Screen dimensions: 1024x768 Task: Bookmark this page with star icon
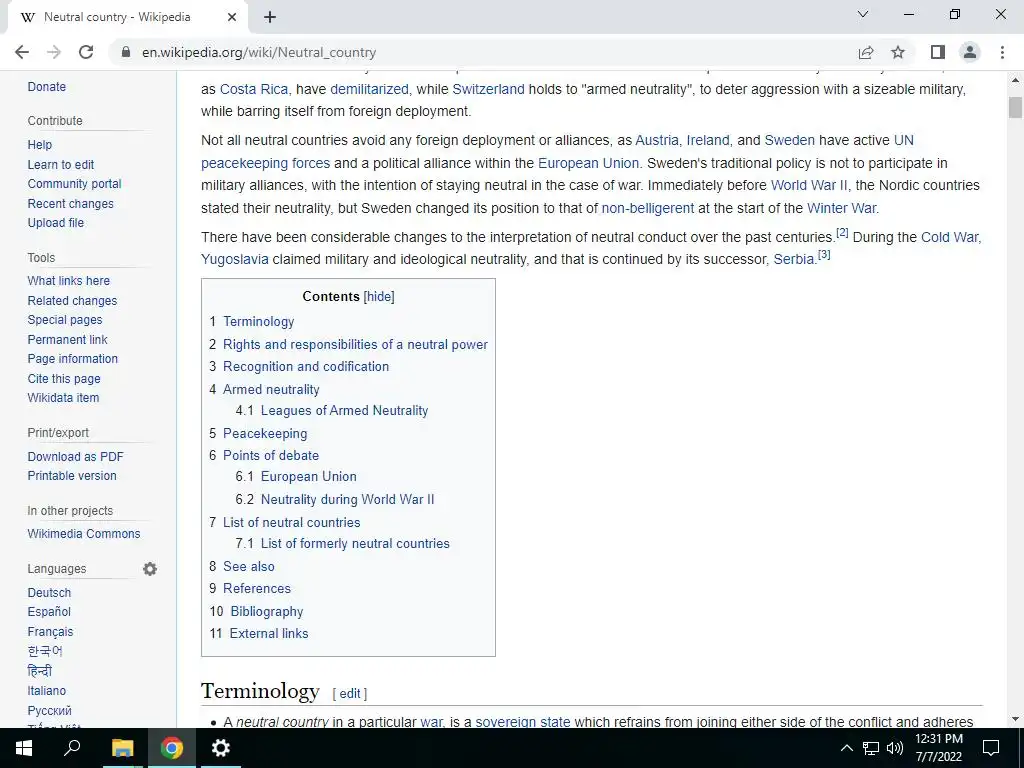tap(898, 52)
